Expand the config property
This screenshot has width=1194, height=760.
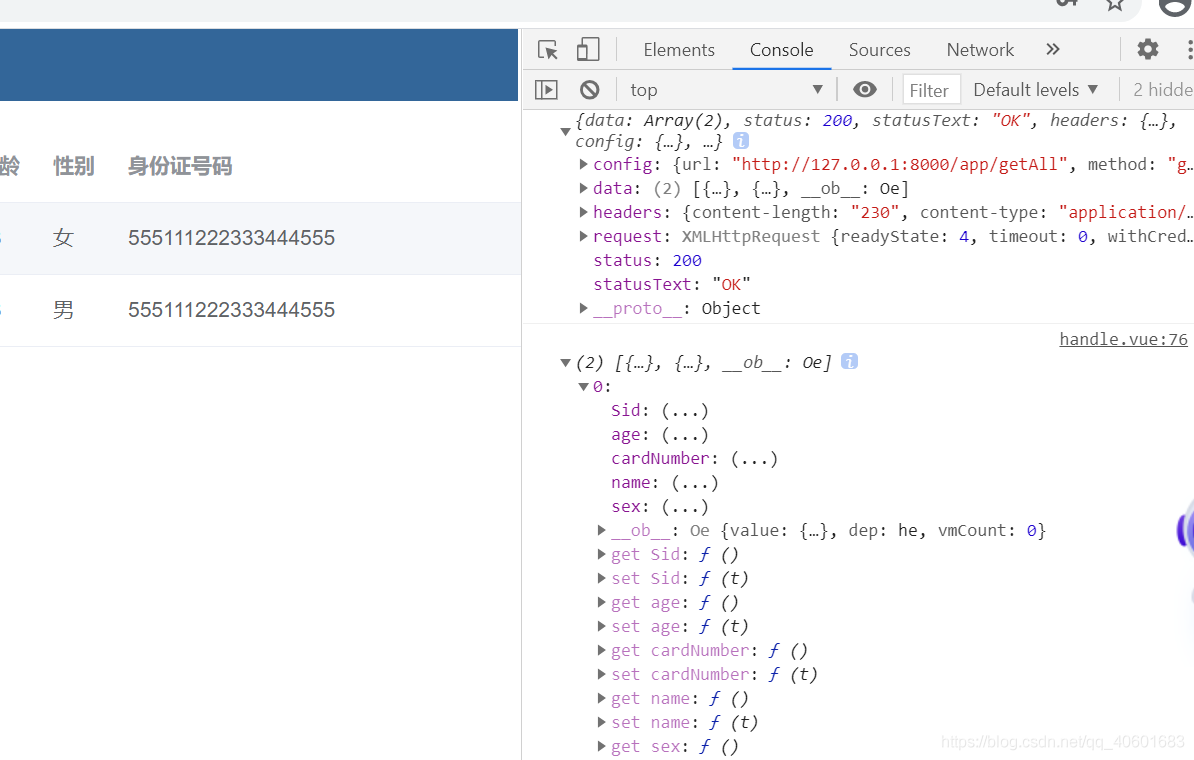coord(583,164)
